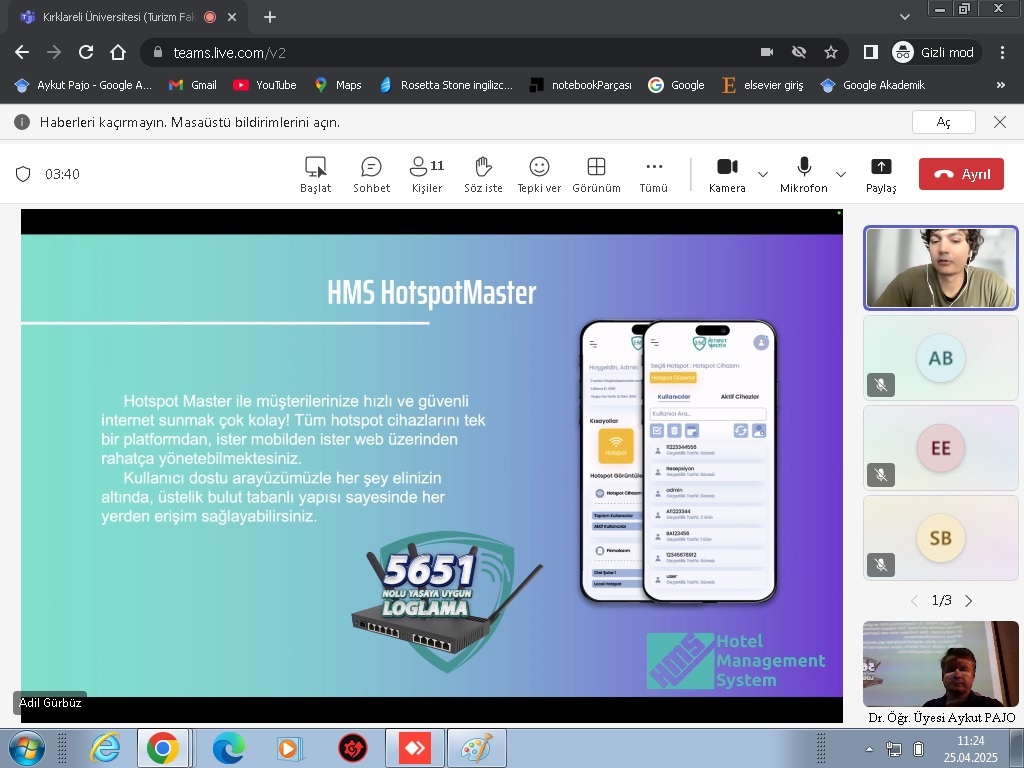Screen dimensions: 1024x768
Task: Switch to Chrome in the taskbar
Action: pyautogui.click(x=163, y=748)
